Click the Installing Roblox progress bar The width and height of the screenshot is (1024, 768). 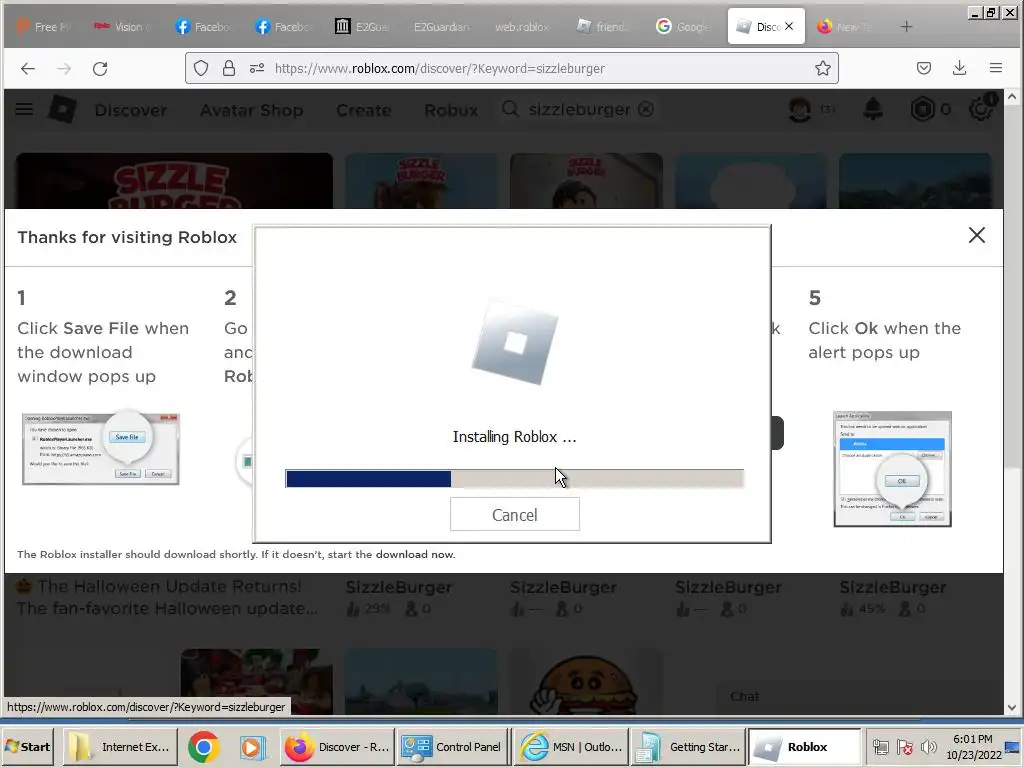pyautogui.click(x=515, y=479)
